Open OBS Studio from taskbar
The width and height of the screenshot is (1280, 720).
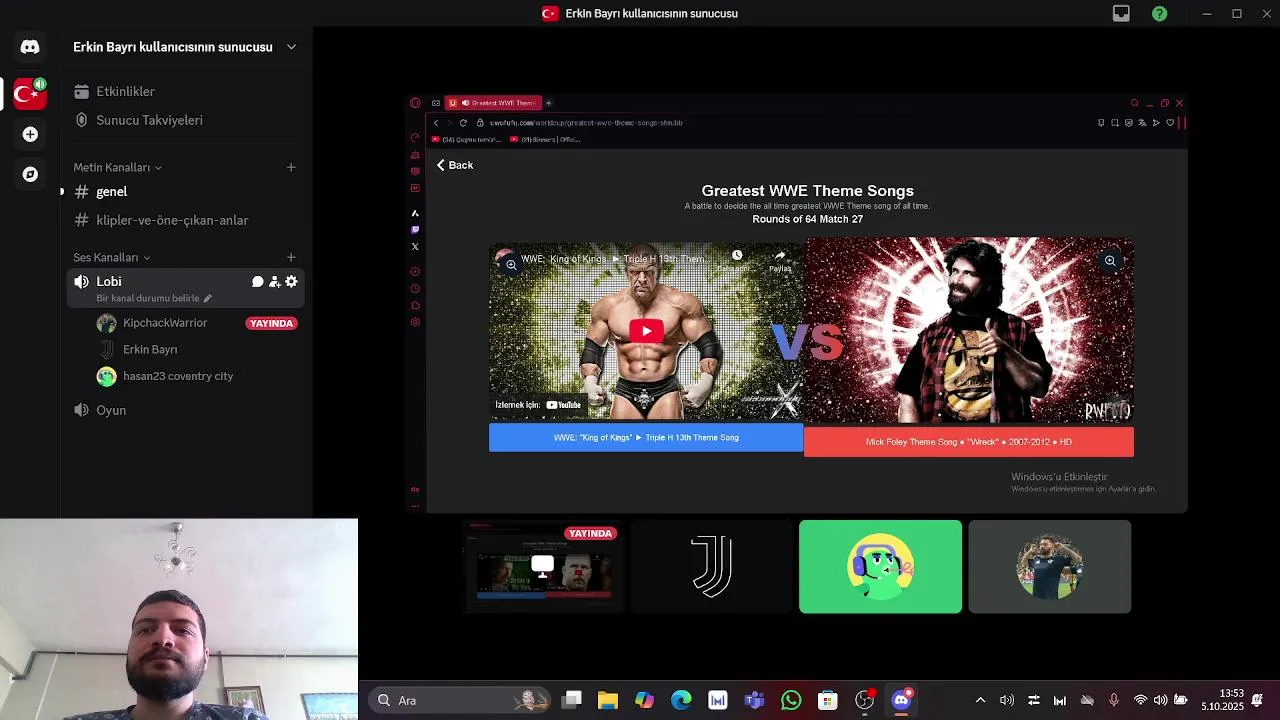coord(865,700)
